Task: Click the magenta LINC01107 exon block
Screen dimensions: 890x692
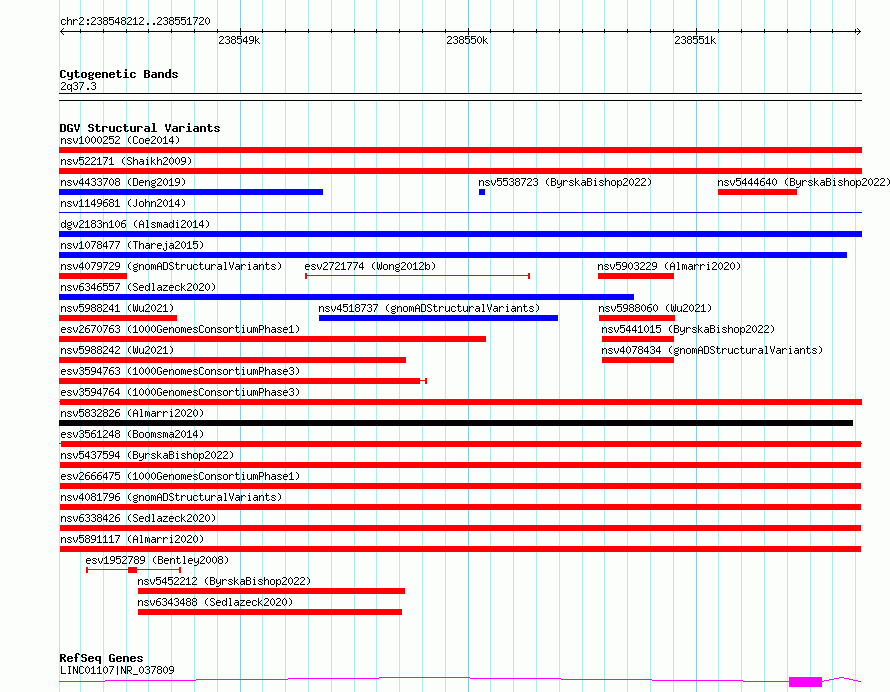Action: [805, 682]
